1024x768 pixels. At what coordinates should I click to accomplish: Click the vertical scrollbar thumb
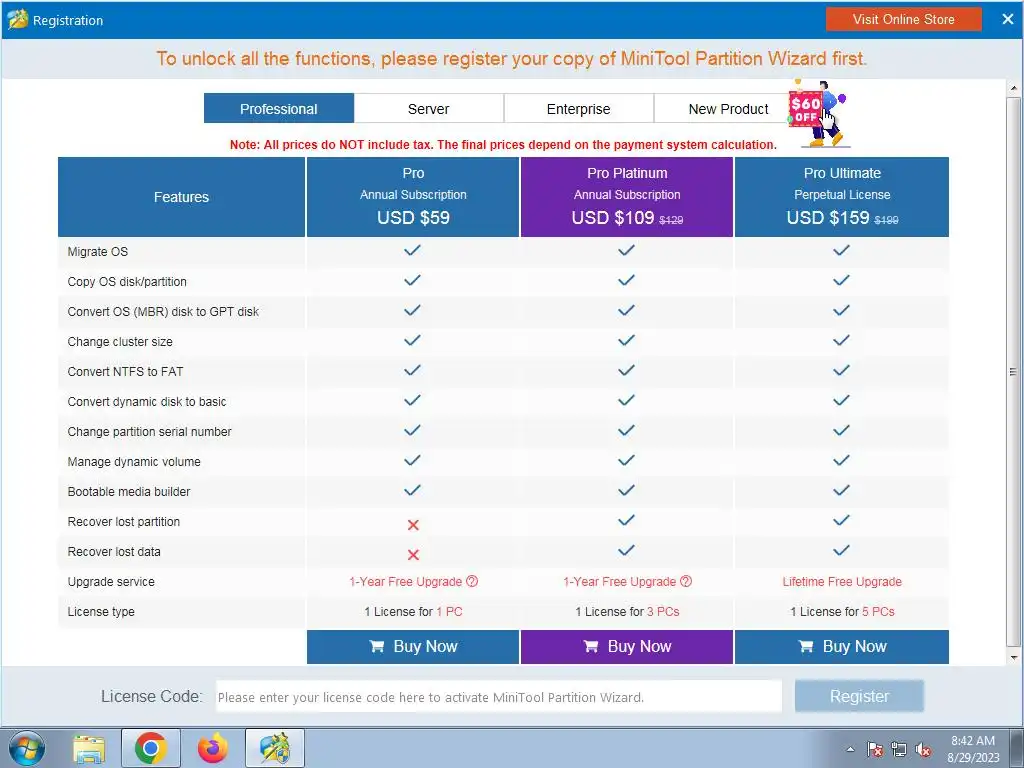[x=1014, y=371]
